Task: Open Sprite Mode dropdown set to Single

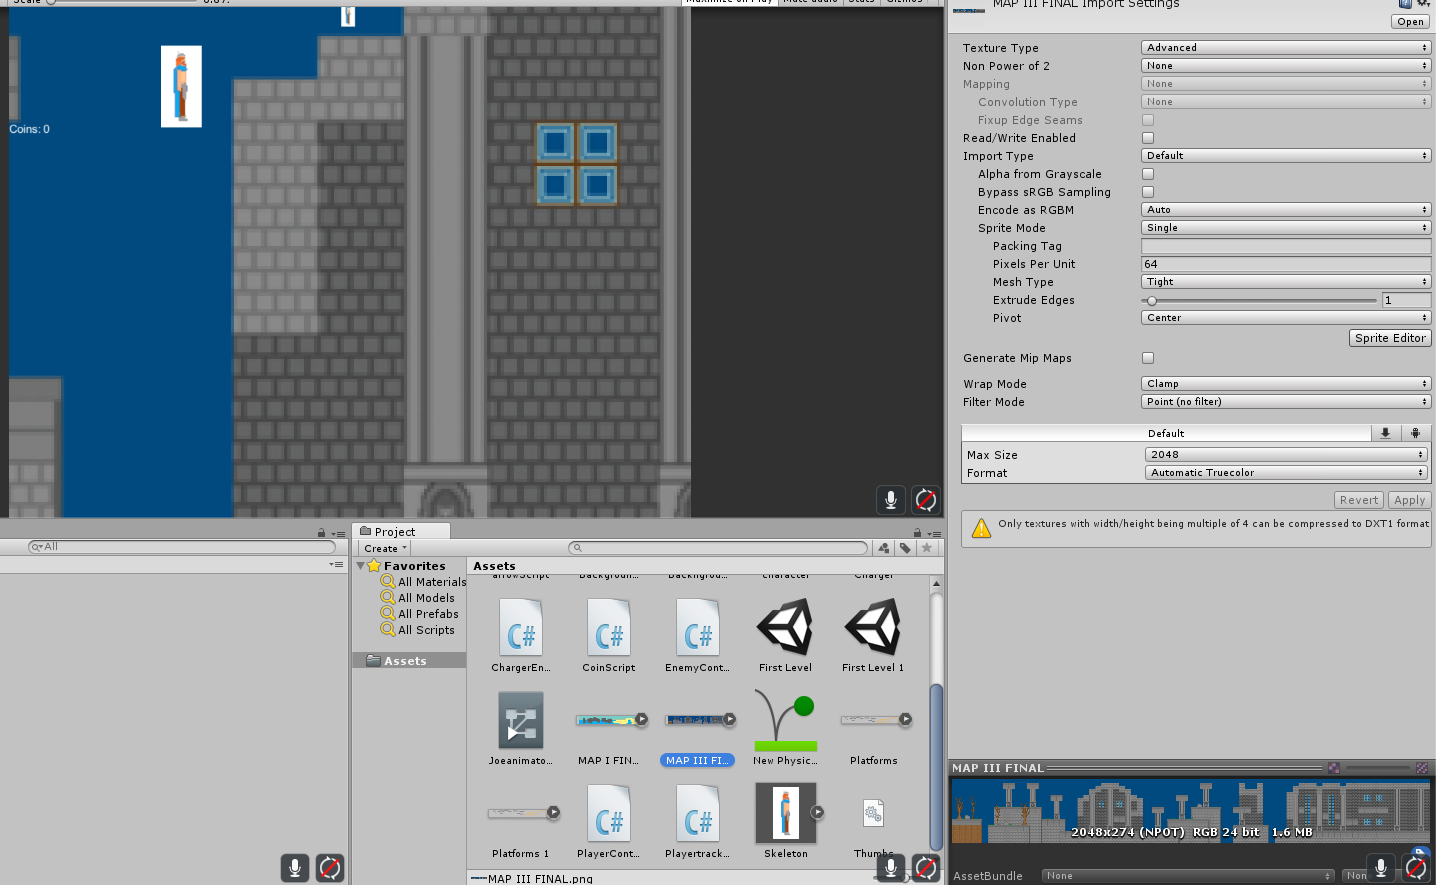Action: pyautogui.click(x=1286, y=228)
